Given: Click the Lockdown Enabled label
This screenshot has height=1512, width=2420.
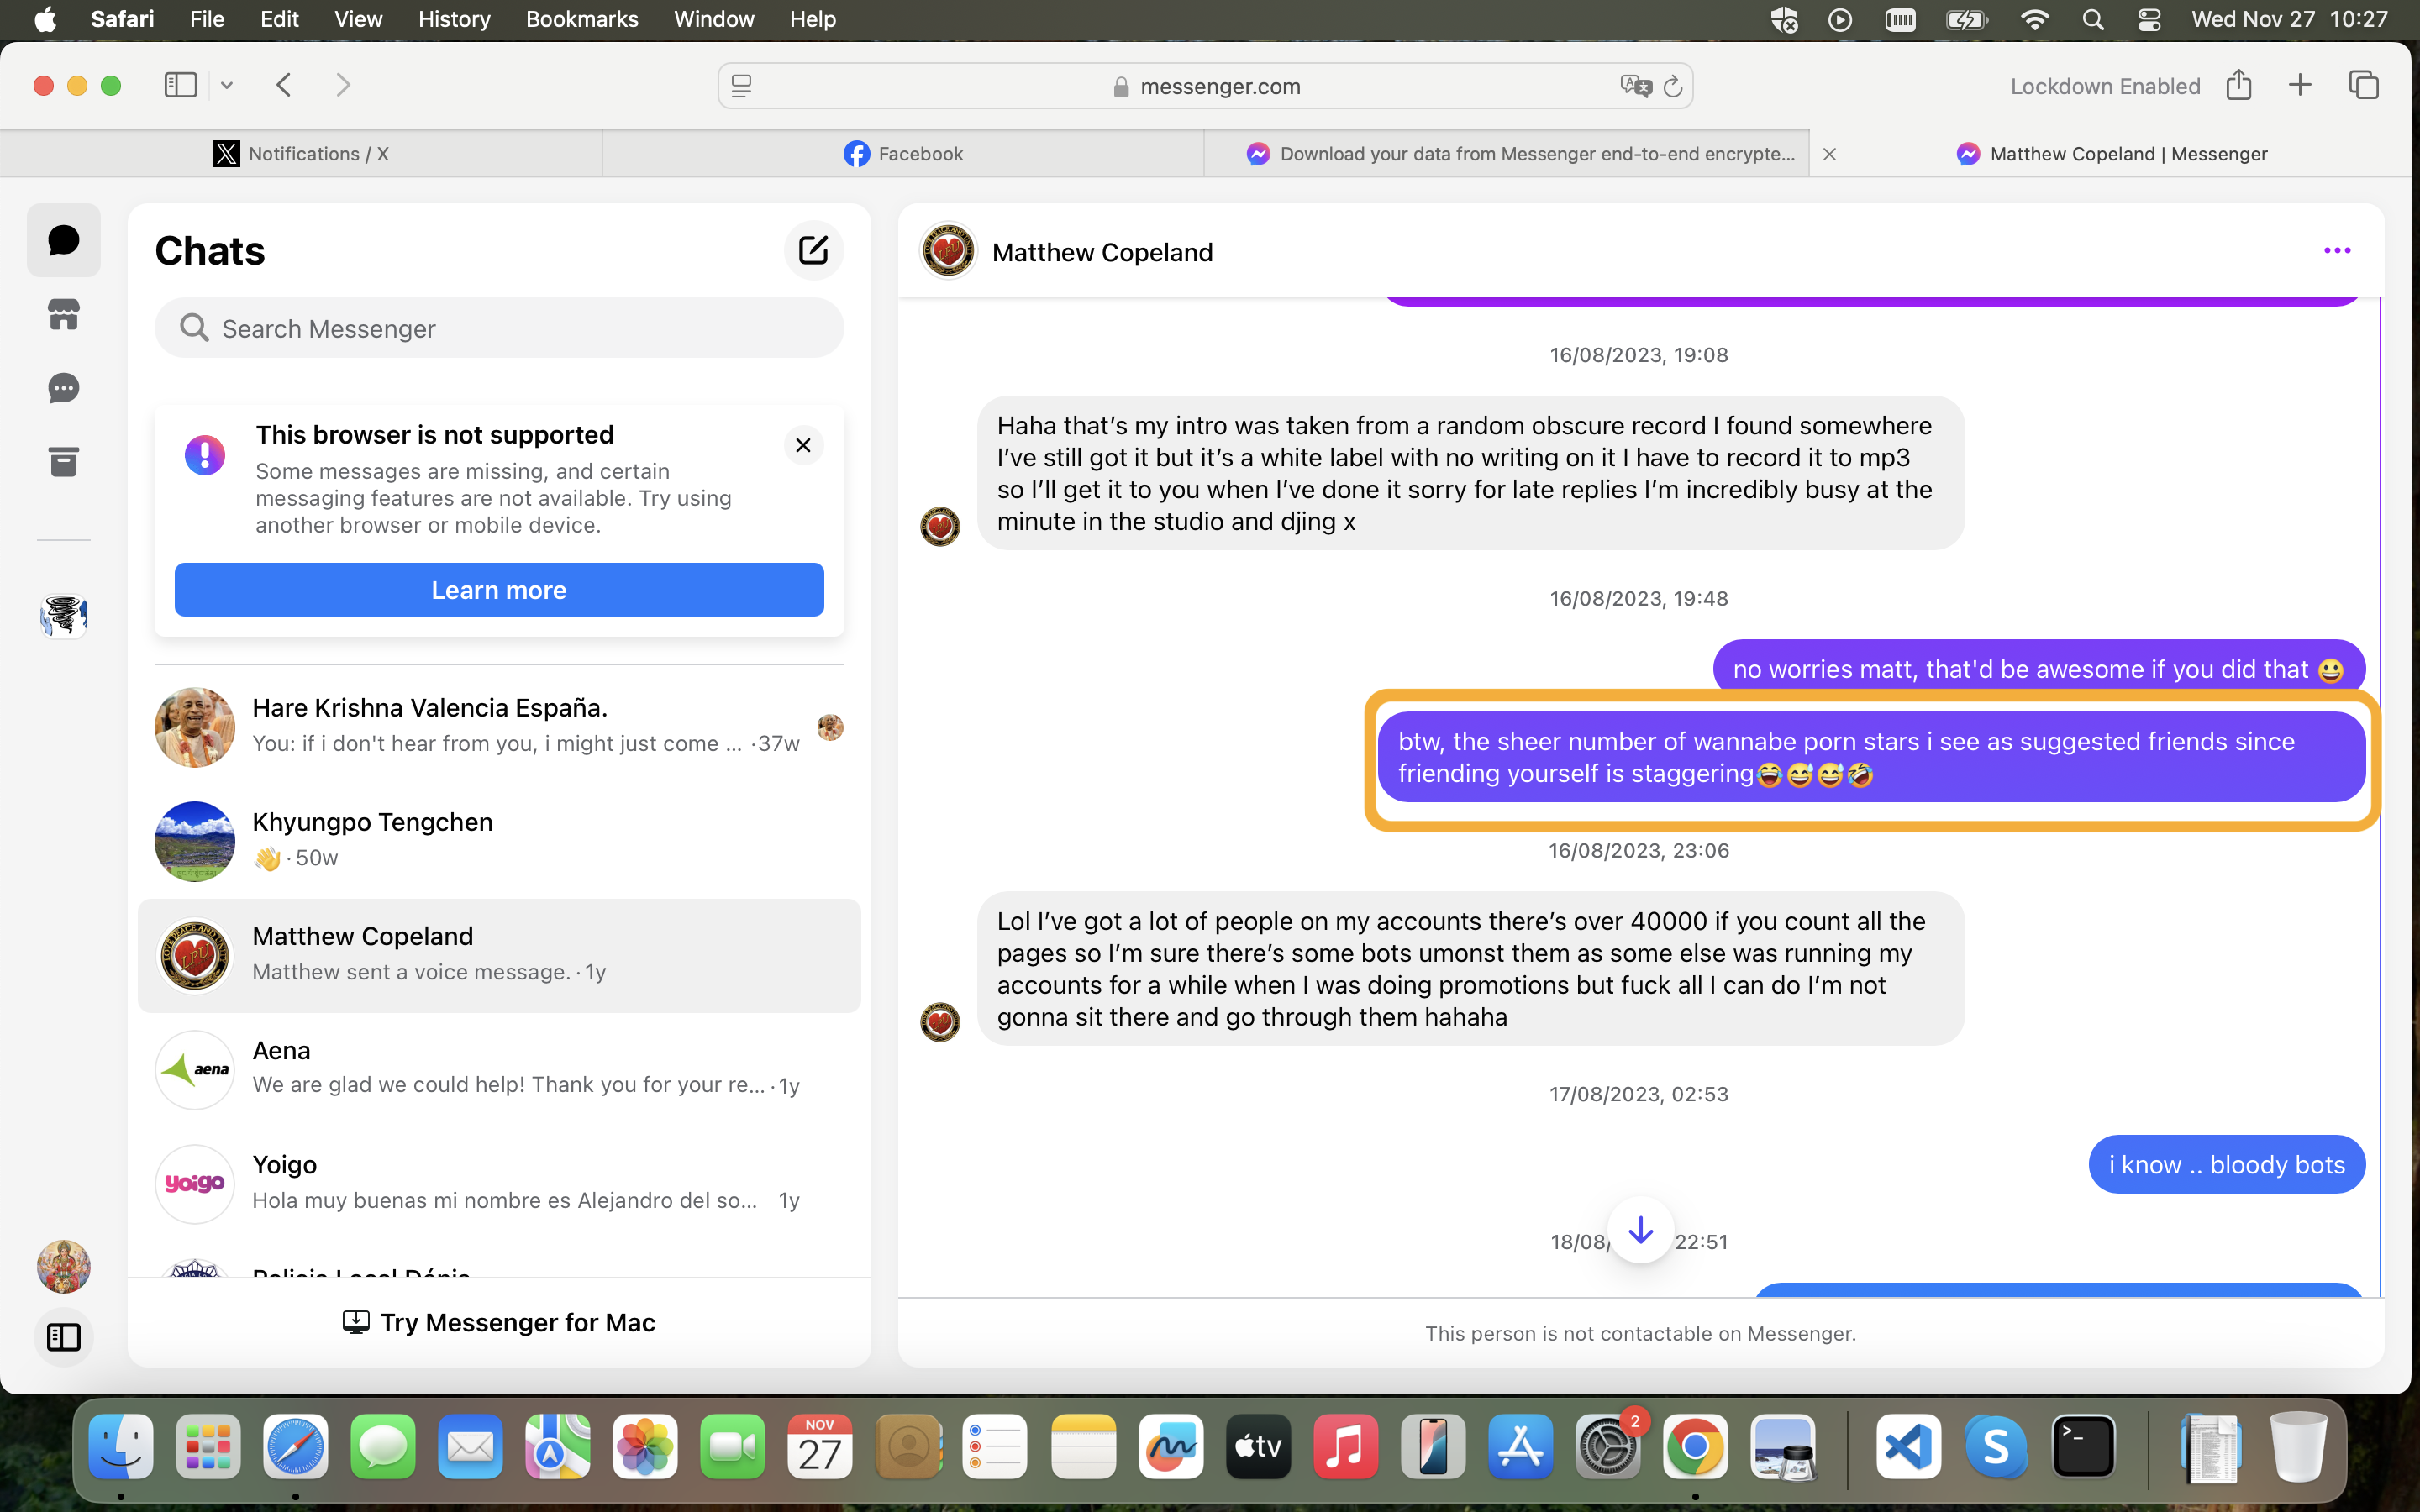Looking at the screenshot, I should 2105,86.
